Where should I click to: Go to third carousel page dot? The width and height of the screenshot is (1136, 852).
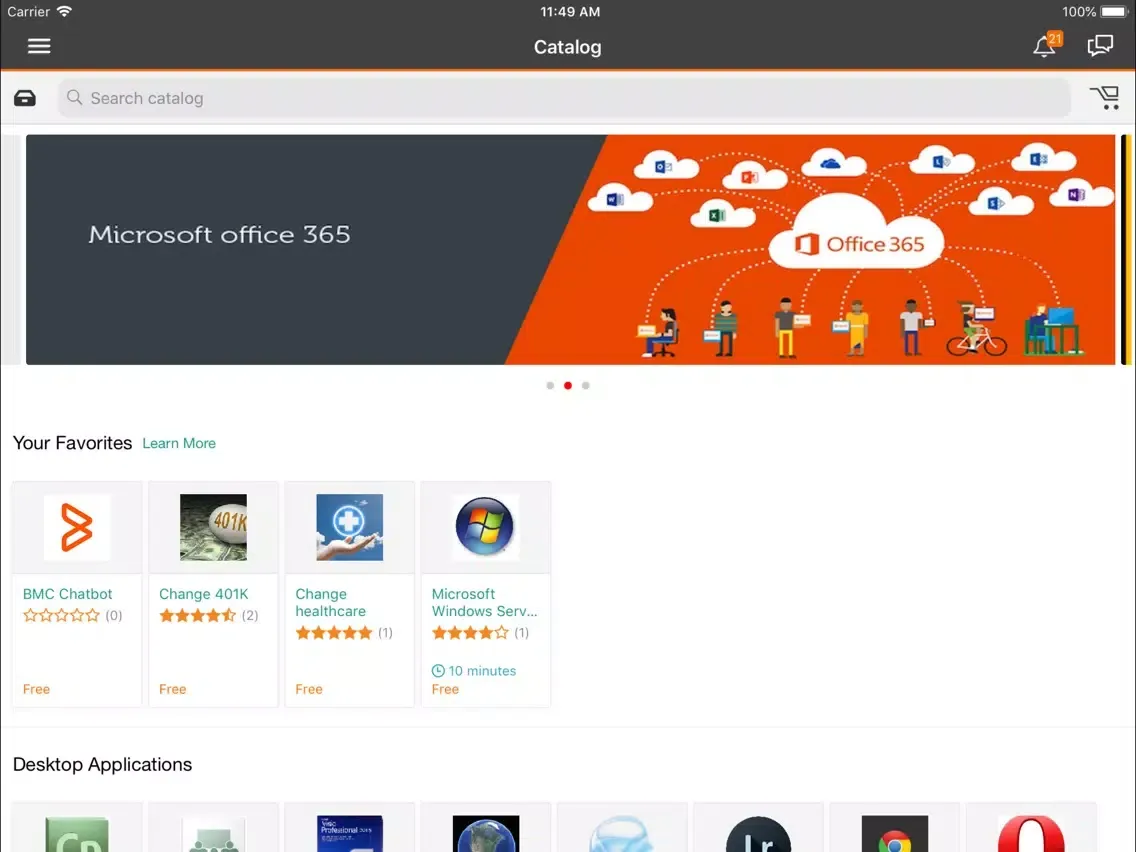pos(585,385)
